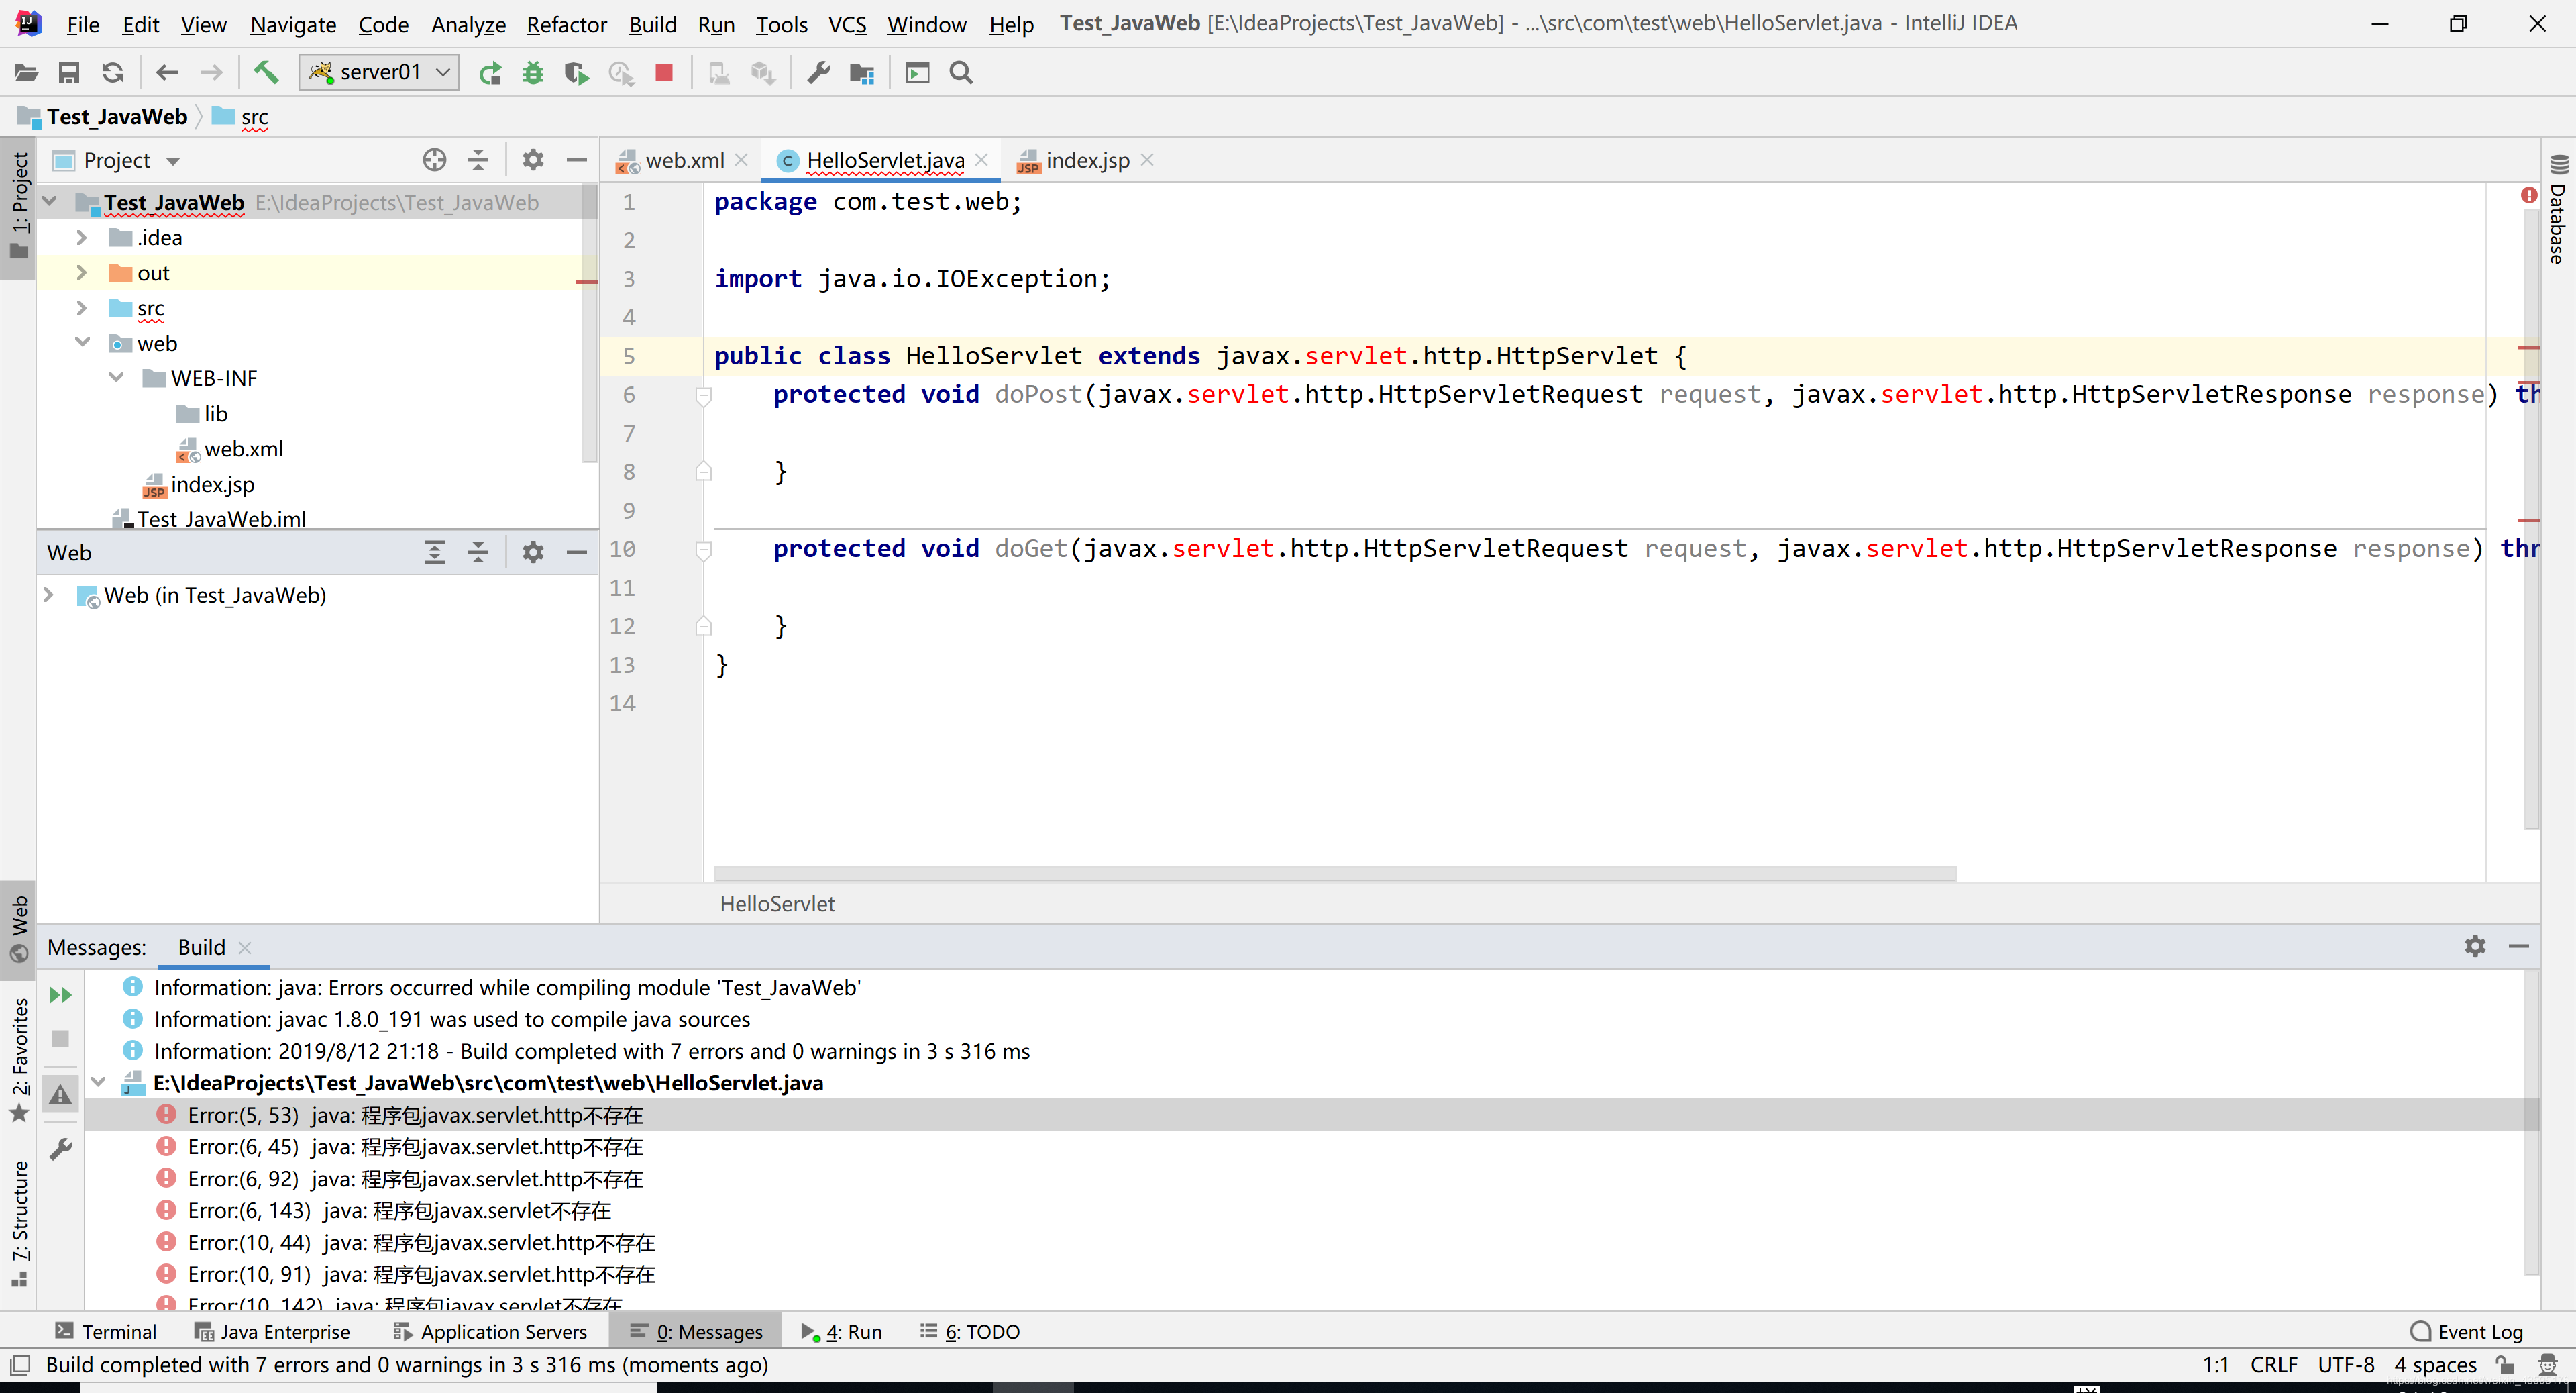Open Application Servers tool window
The width and height of the screenshot is (2576, 1393).
490,1332
